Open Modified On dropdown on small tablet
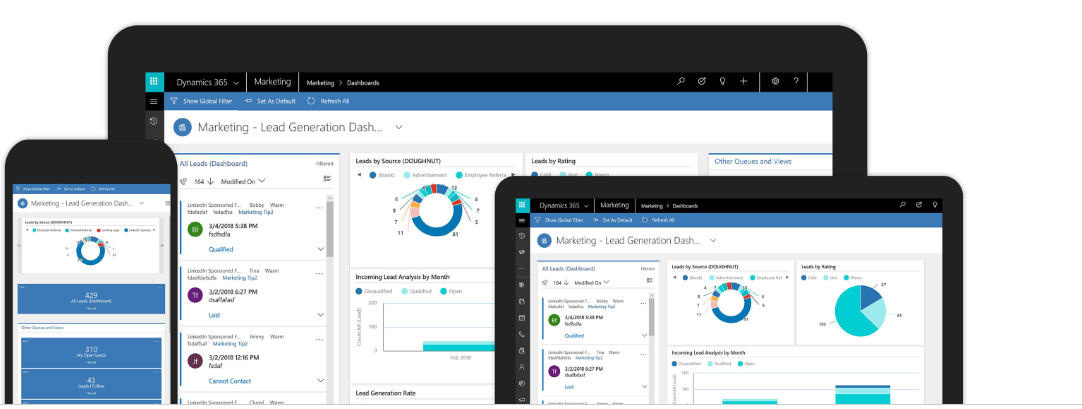 coord(592,283)
